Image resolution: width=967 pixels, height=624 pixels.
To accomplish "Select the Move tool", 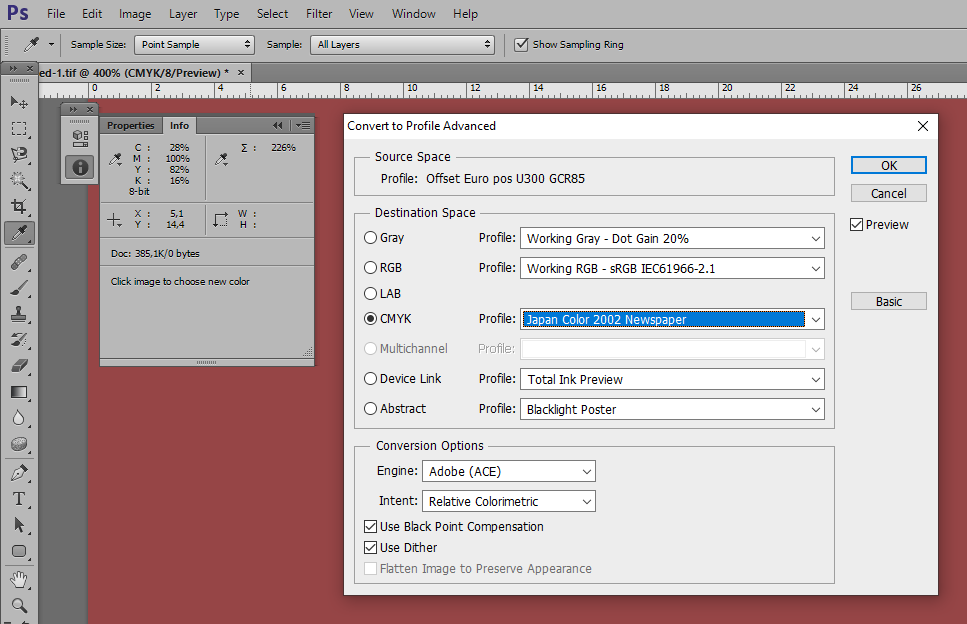I will pos(19,102).
